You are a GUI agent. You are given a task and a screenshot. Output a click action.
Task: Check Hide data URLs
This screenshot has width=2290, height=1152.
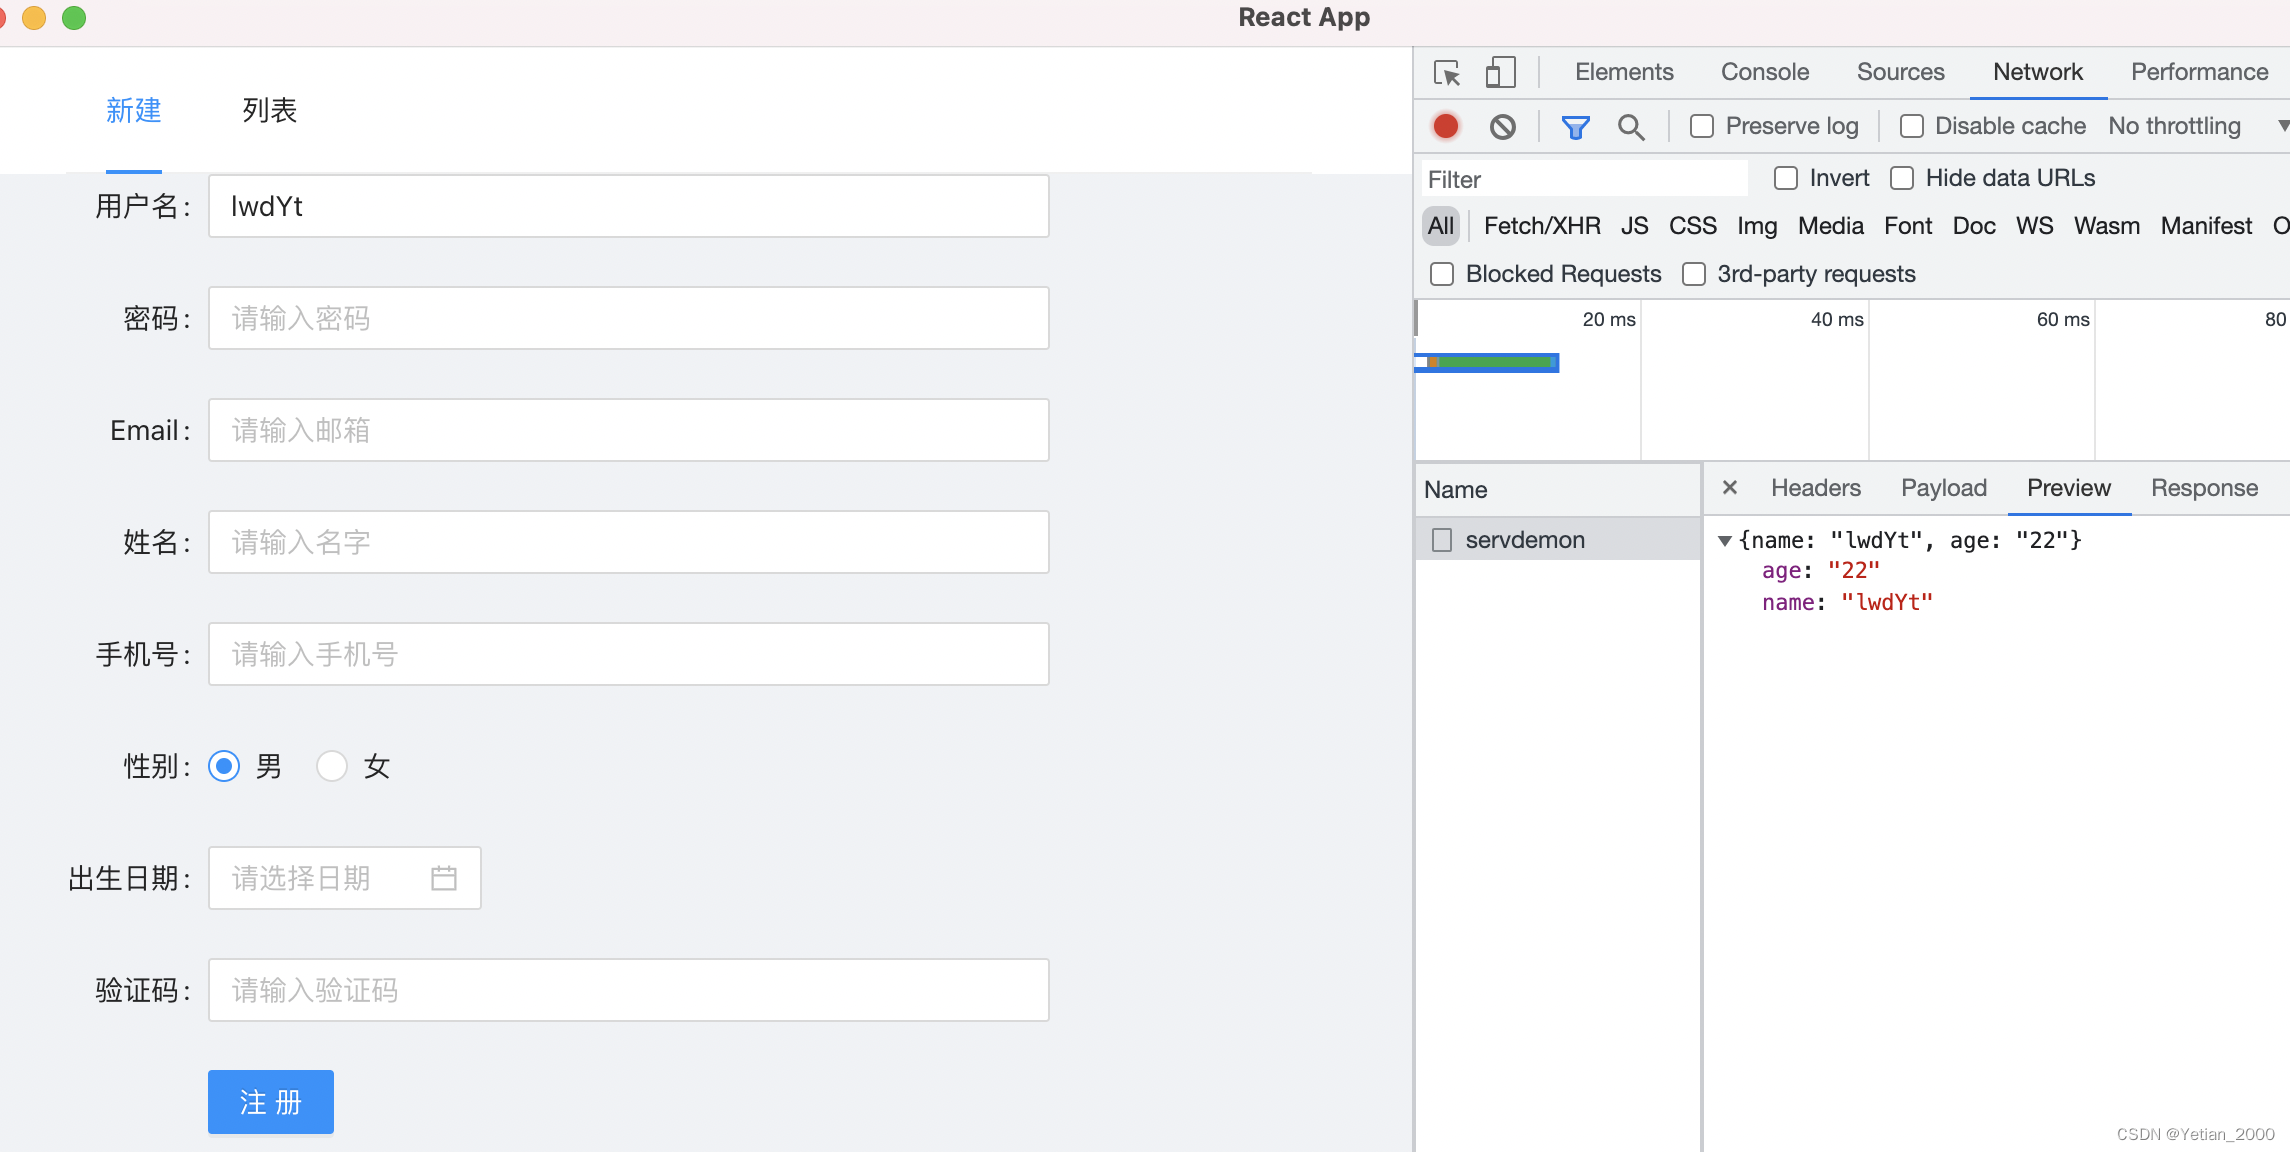[x=1902, y=178]
